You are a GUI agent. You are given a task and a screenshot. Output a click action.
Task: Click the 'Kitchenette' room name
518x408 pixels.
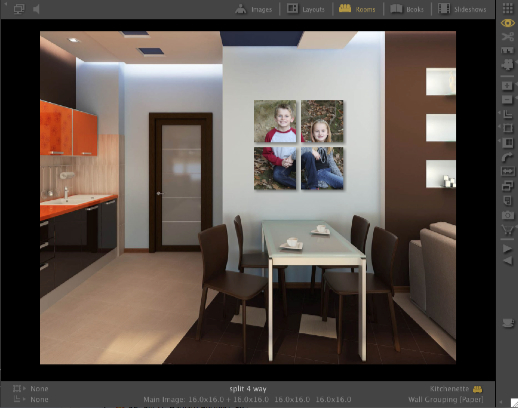pyautogui.click(x=449, y=389)
